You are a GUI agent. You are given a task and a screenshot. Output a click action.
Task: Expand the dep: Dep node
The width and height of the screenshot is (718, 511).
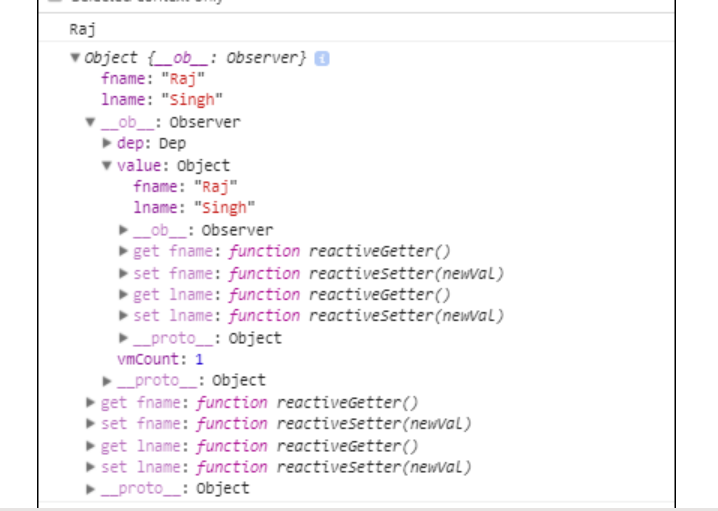pos(107,144)
